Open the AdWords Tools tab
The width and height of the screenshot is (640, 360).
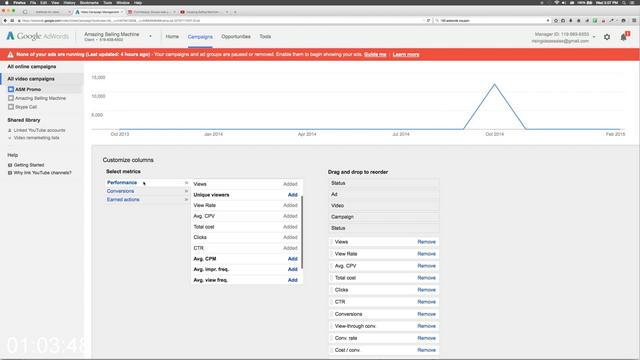tap(265, 36)
